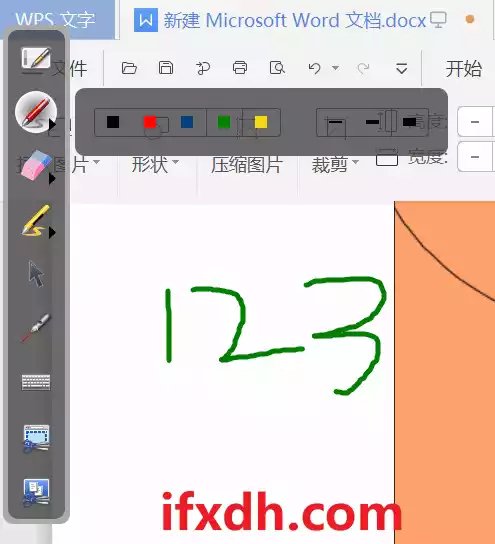Click the 压缩图片 button
This screenshot has height=544, width=495.
(247, 164)
